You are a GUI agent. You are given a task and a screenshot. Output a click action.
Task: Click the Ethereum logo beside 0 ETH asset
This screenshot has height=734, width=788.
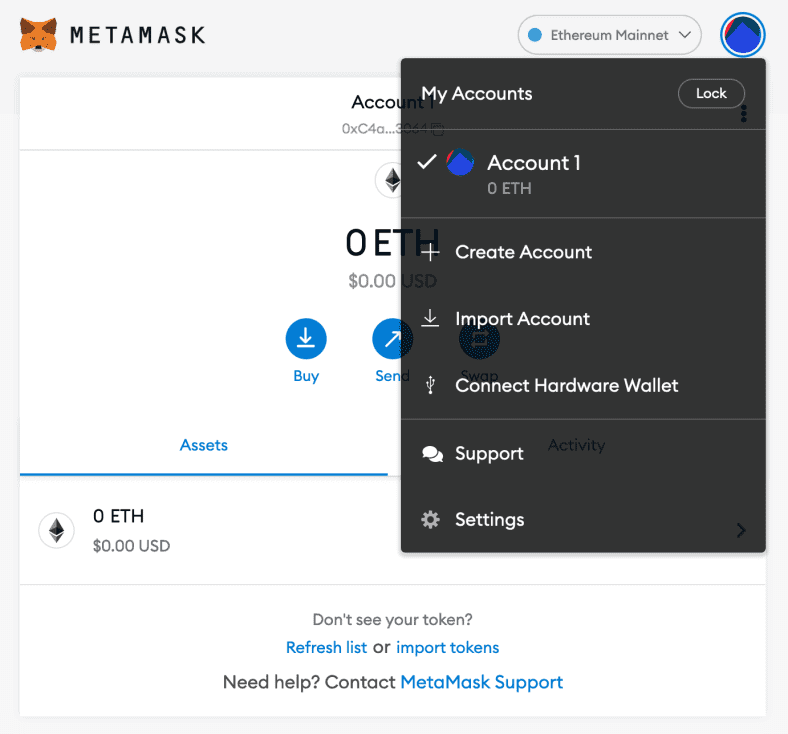56,530
